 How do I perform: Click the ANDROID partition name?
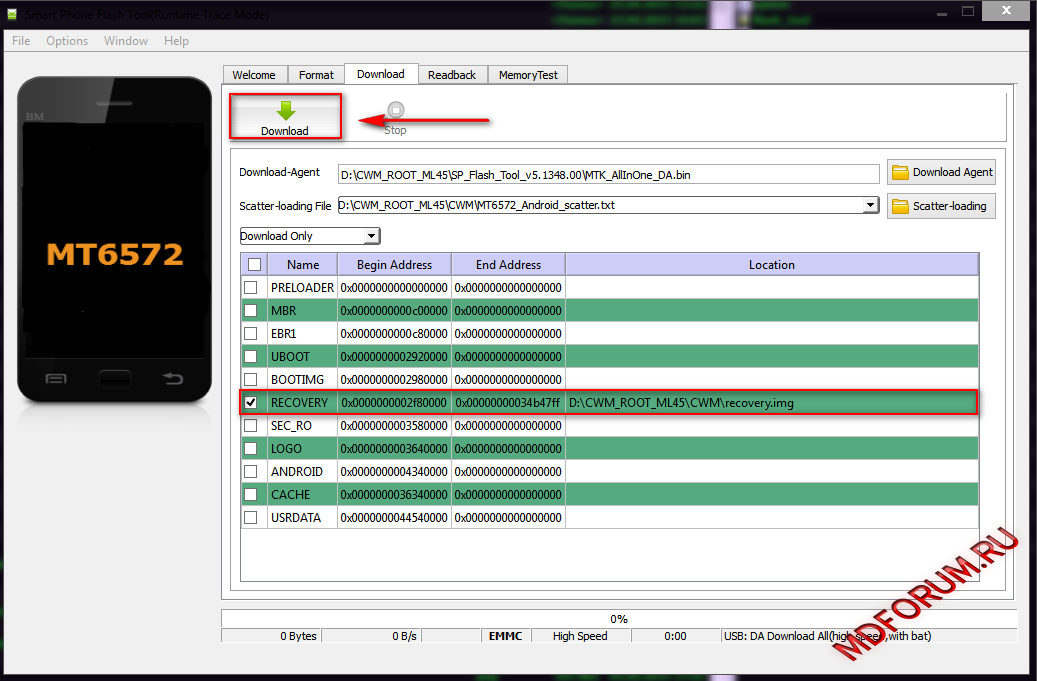[297, 471]
